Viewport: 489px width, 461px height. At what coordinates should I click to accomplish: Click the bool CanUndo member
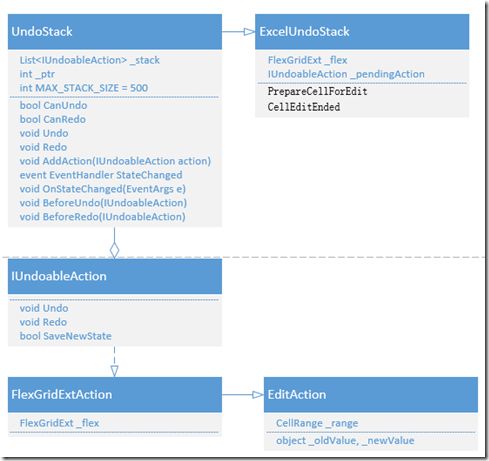[x=53, y=105]
